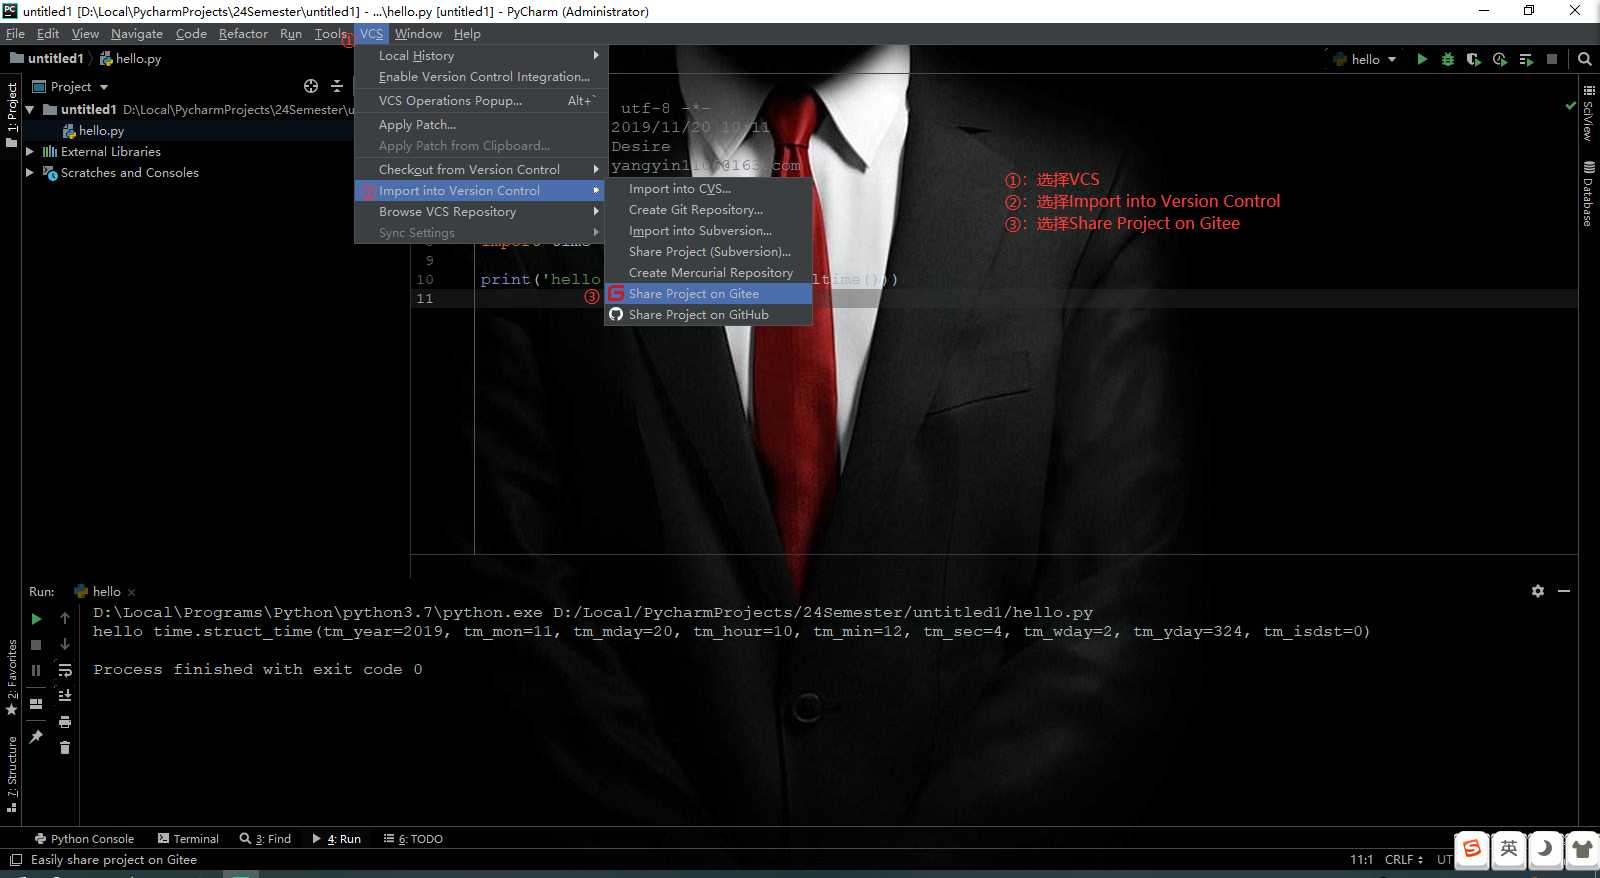1600x878 pixels.
Task: Close the hello run tab with the x
Action: [x=132, y=592]
